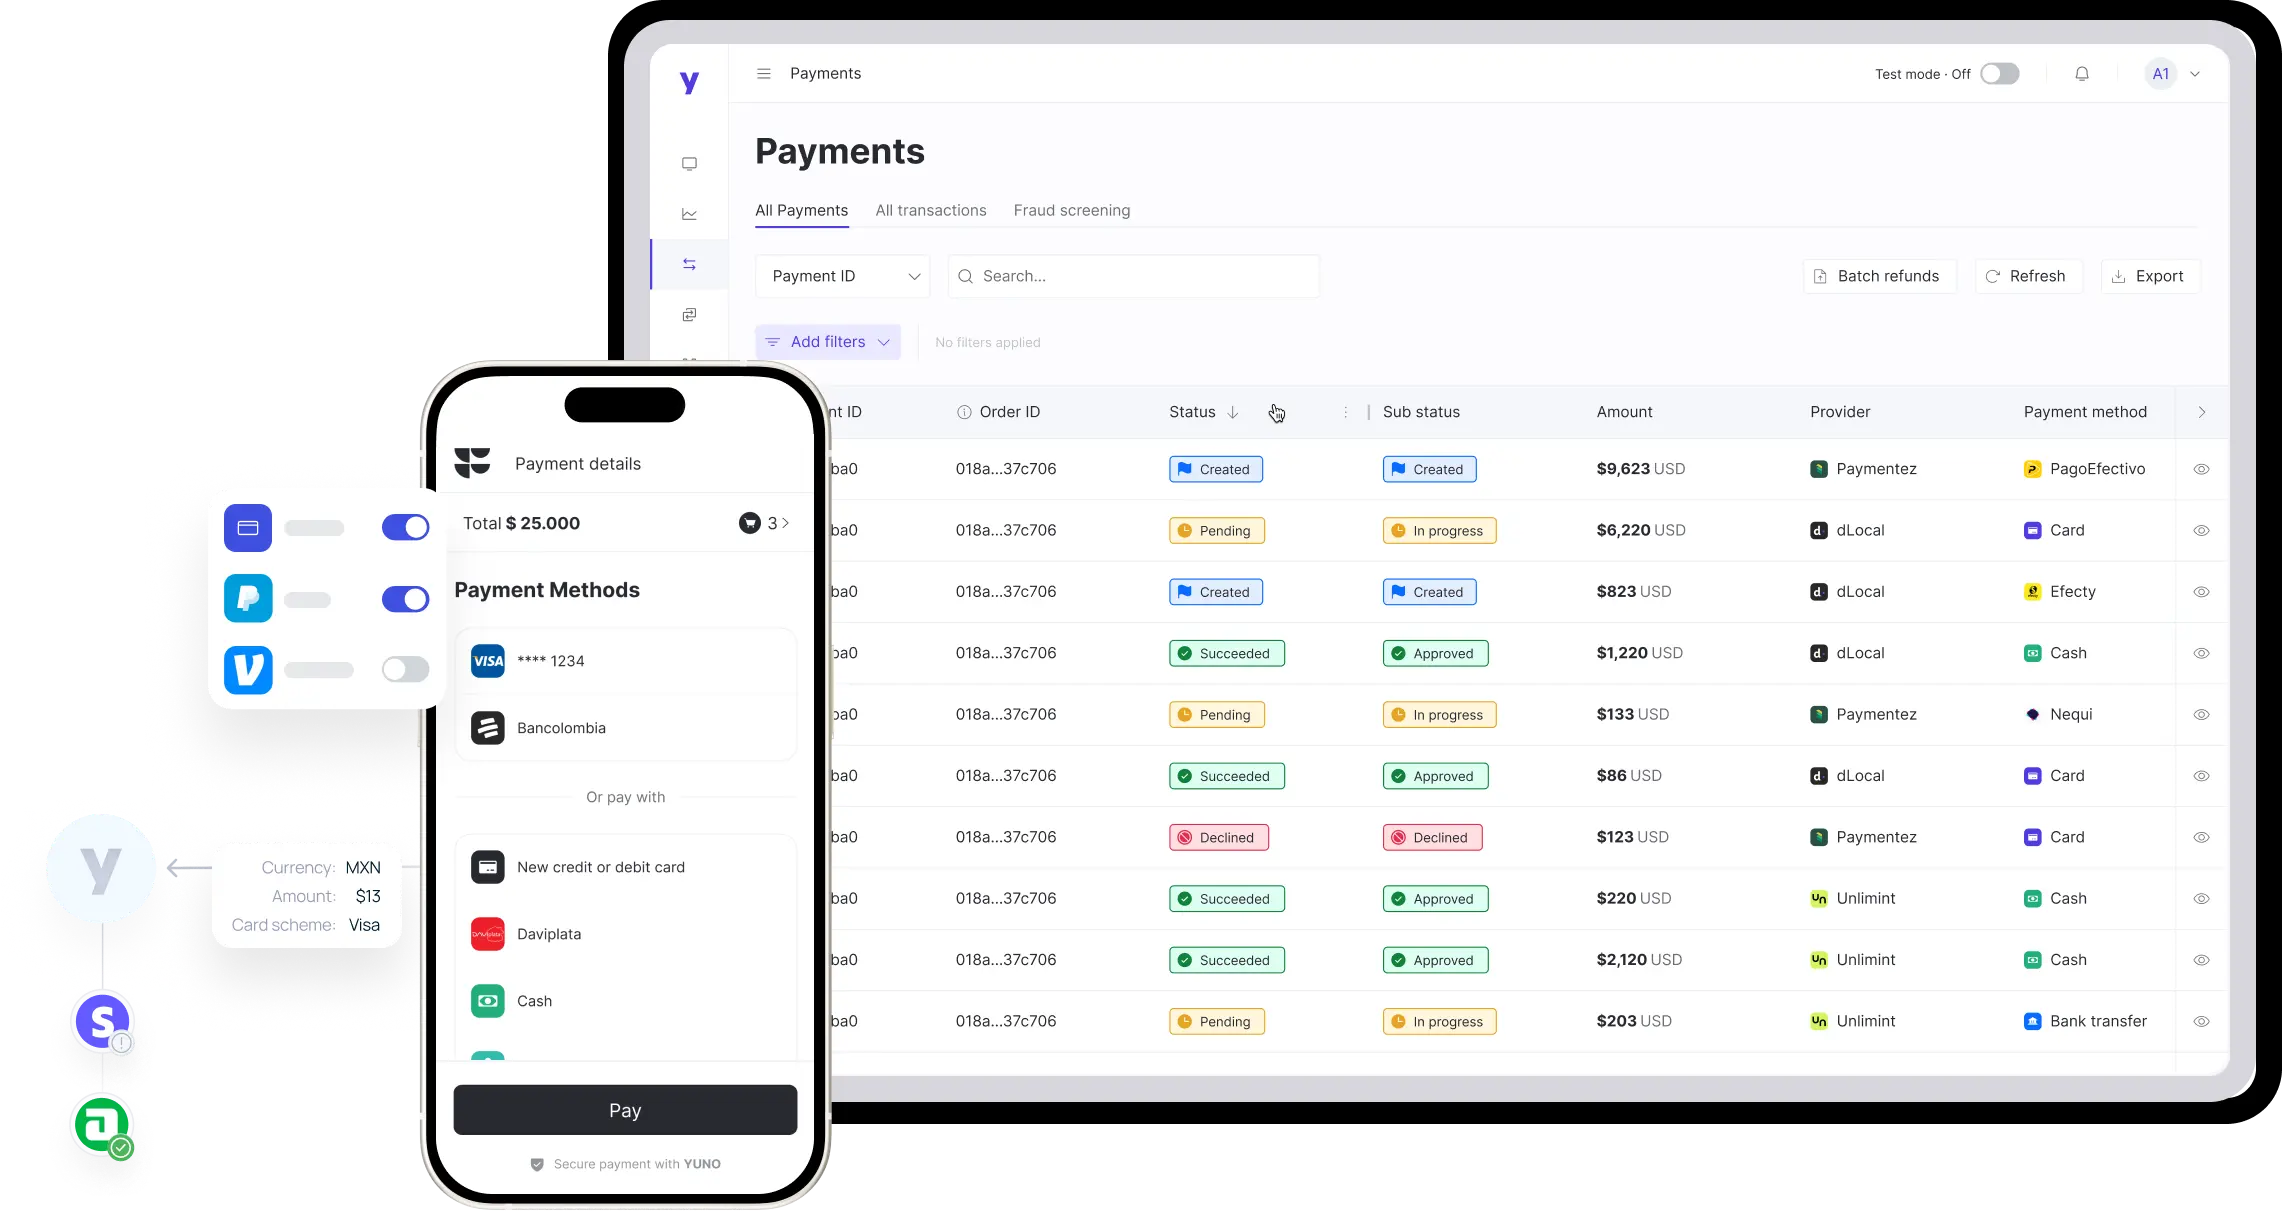Click the Search payments input field
The height and width of the screenshot is (1212, 2282).
(1133, 275)
